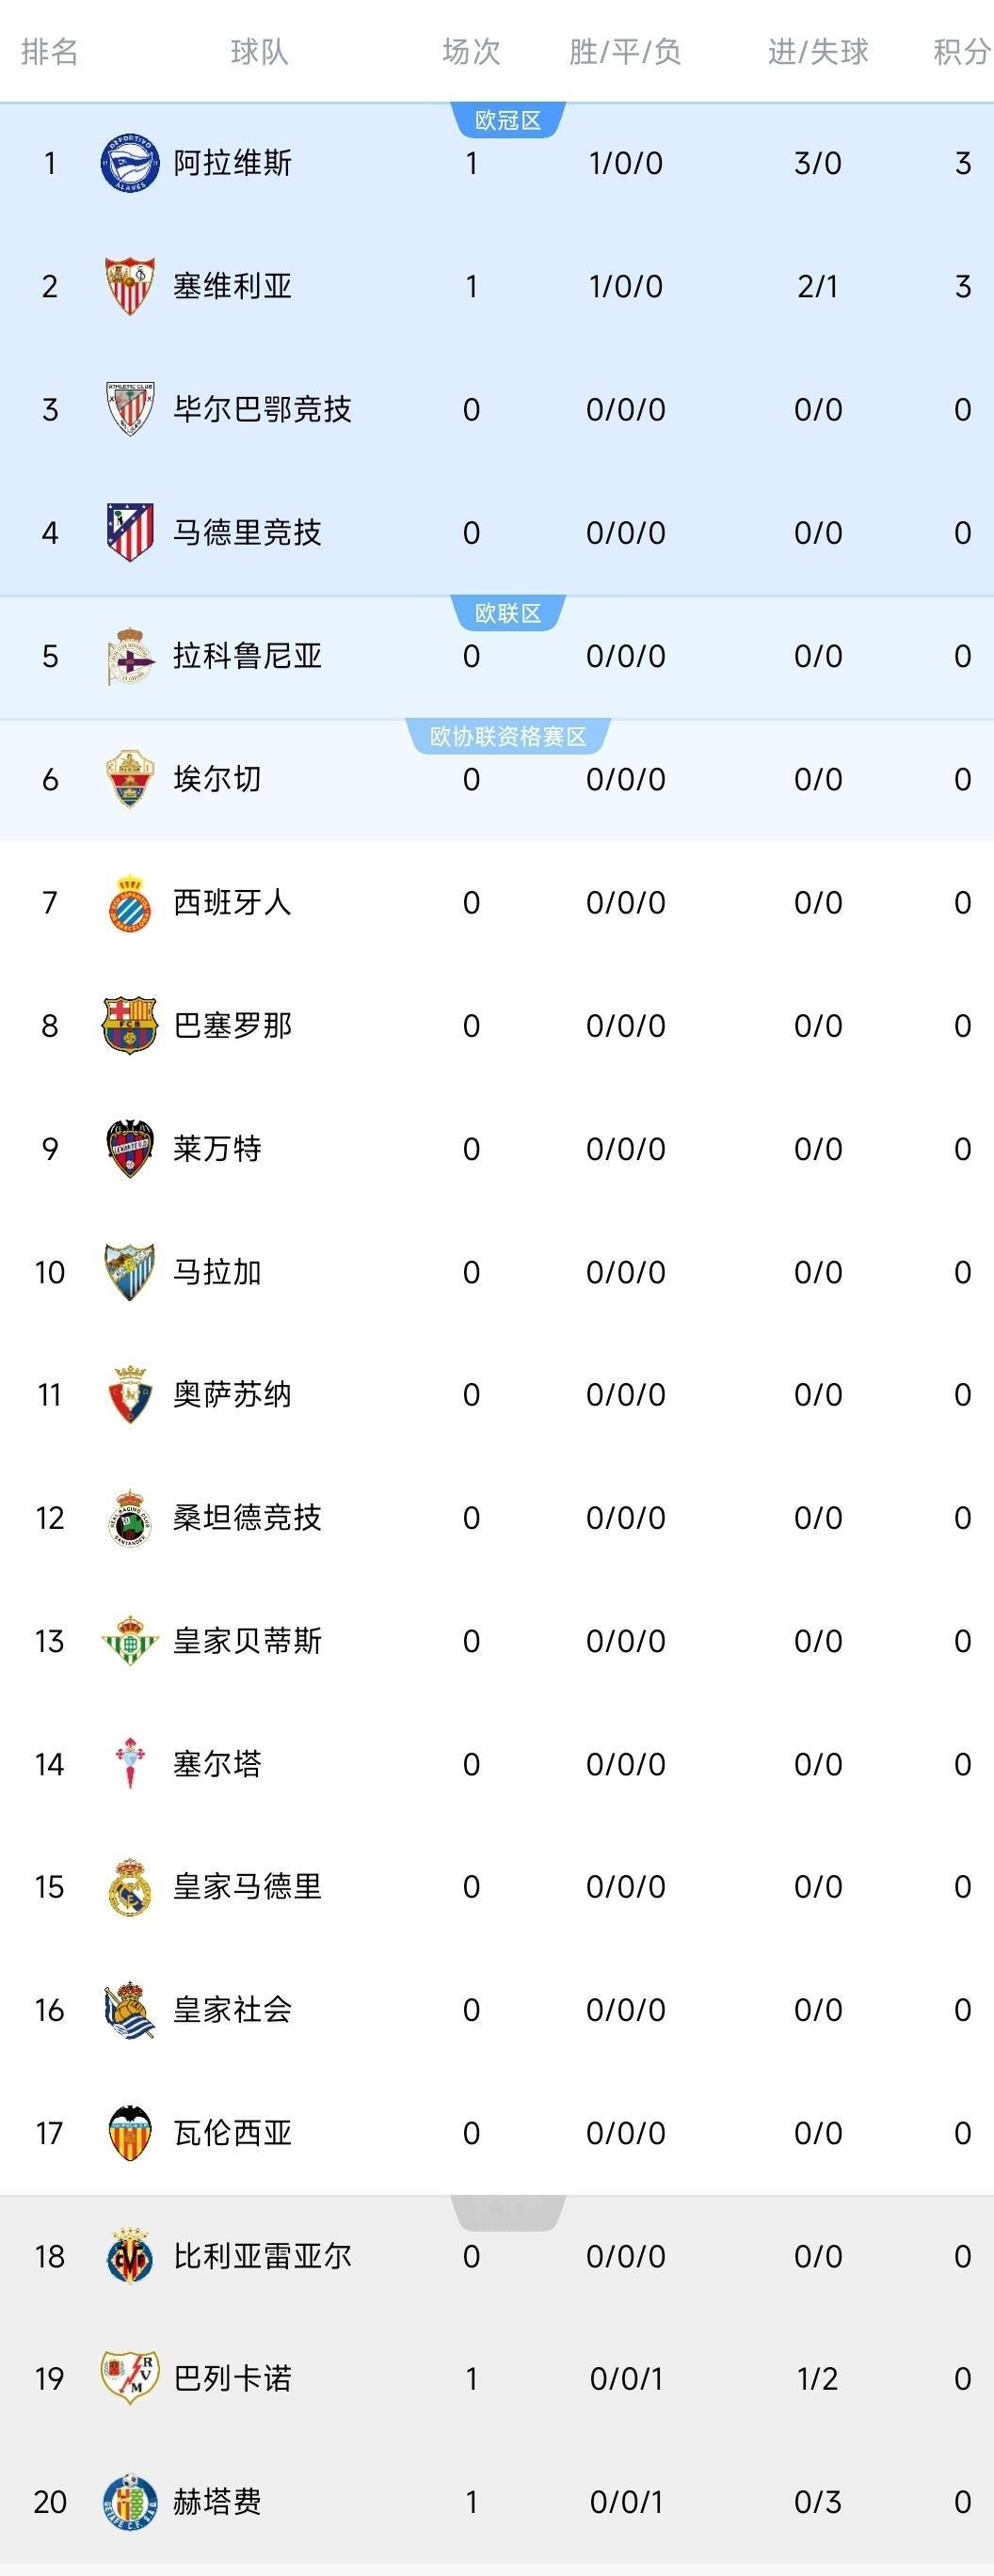Image resolution: width=994 pixels, height=2576 pixels.
Task: Select the 毕尔巴鄂竞技 crest icon
Action: [x=130, y=409]
